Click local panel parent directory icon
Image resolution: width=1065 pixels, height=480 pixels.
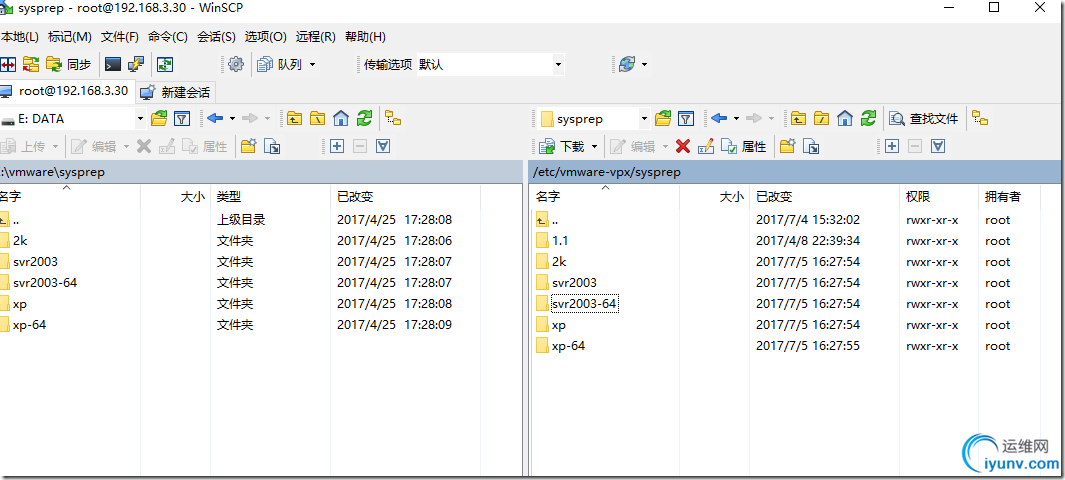click(x=295, y=119)
